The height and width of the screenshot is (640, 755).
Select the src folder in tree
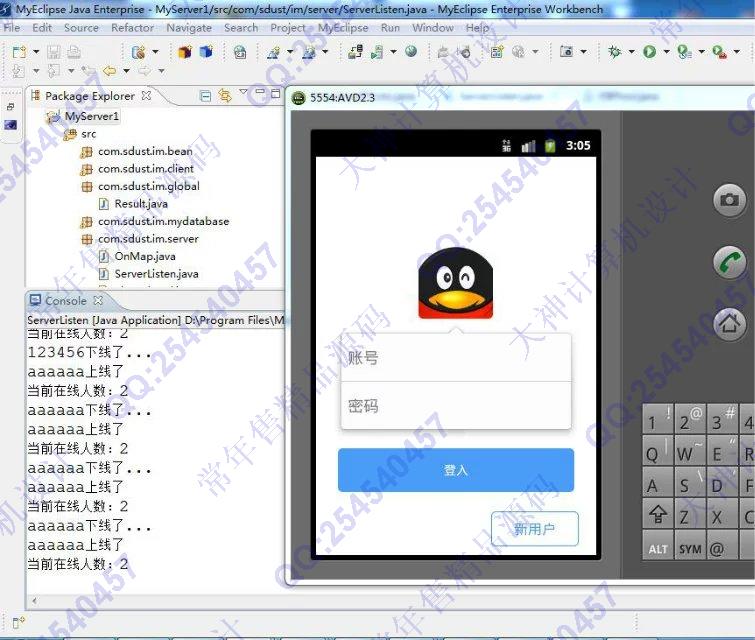(89, 134)
